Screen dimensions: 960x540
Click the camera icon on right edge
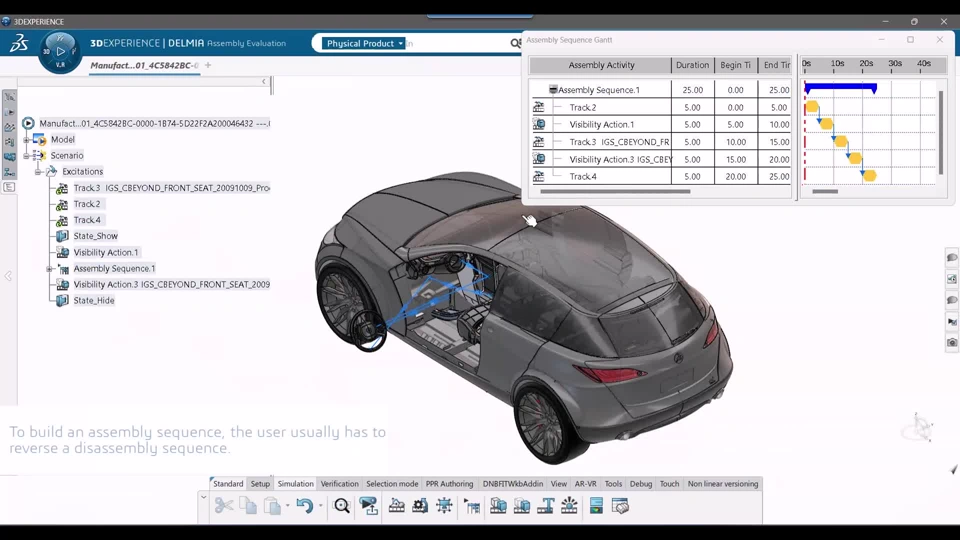pyautogui.click(x=952, y=343)
